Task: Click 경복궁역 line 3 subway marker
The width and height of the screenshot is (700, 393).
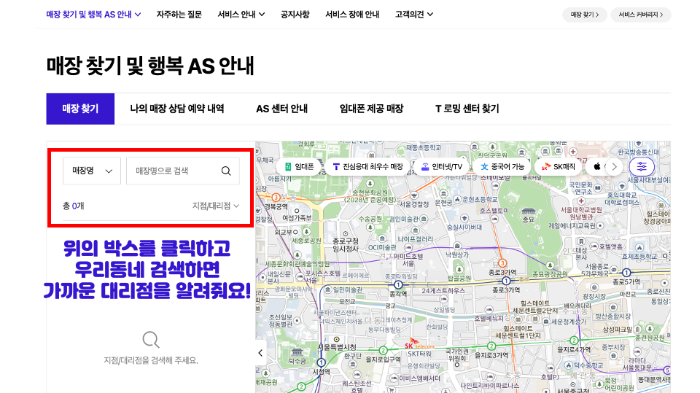Action: click(x=276, y=197)
